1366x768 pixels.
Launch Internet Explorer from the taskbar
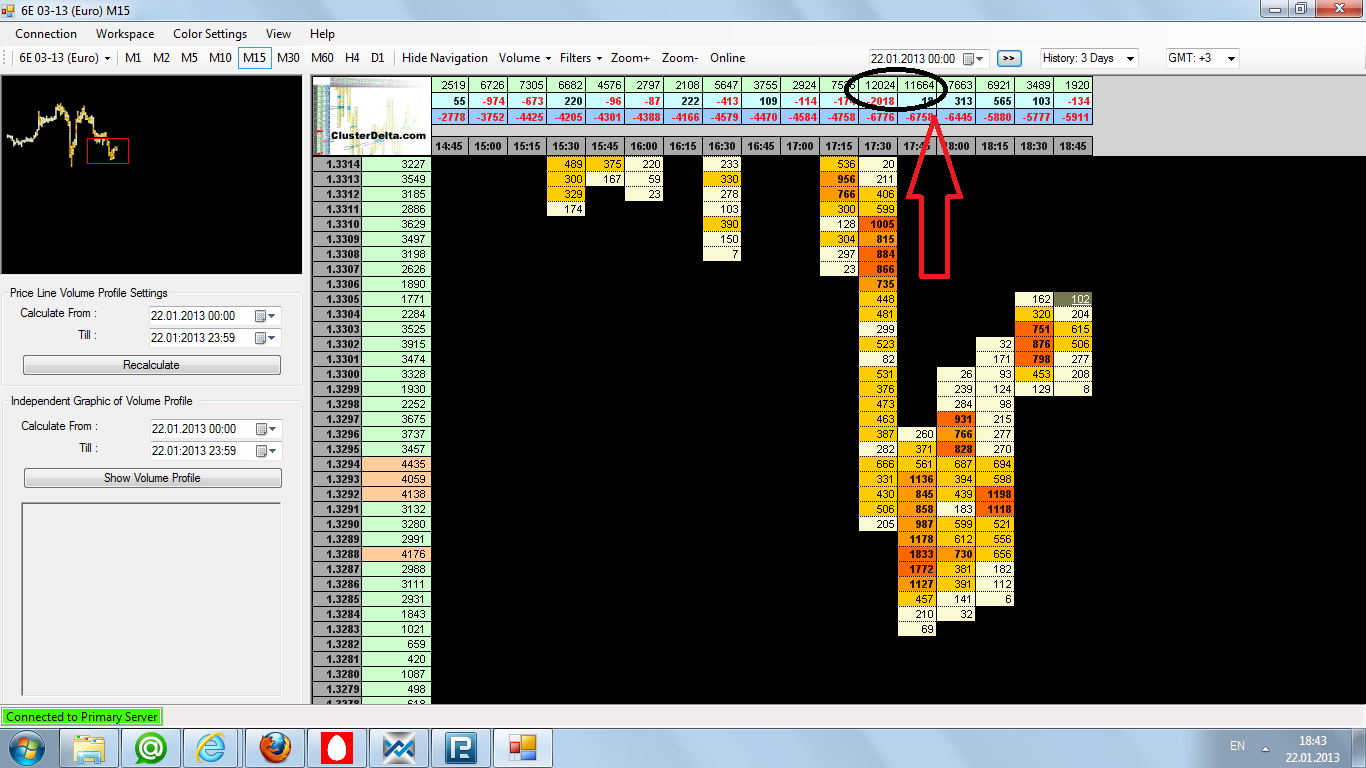pos(212,748)
